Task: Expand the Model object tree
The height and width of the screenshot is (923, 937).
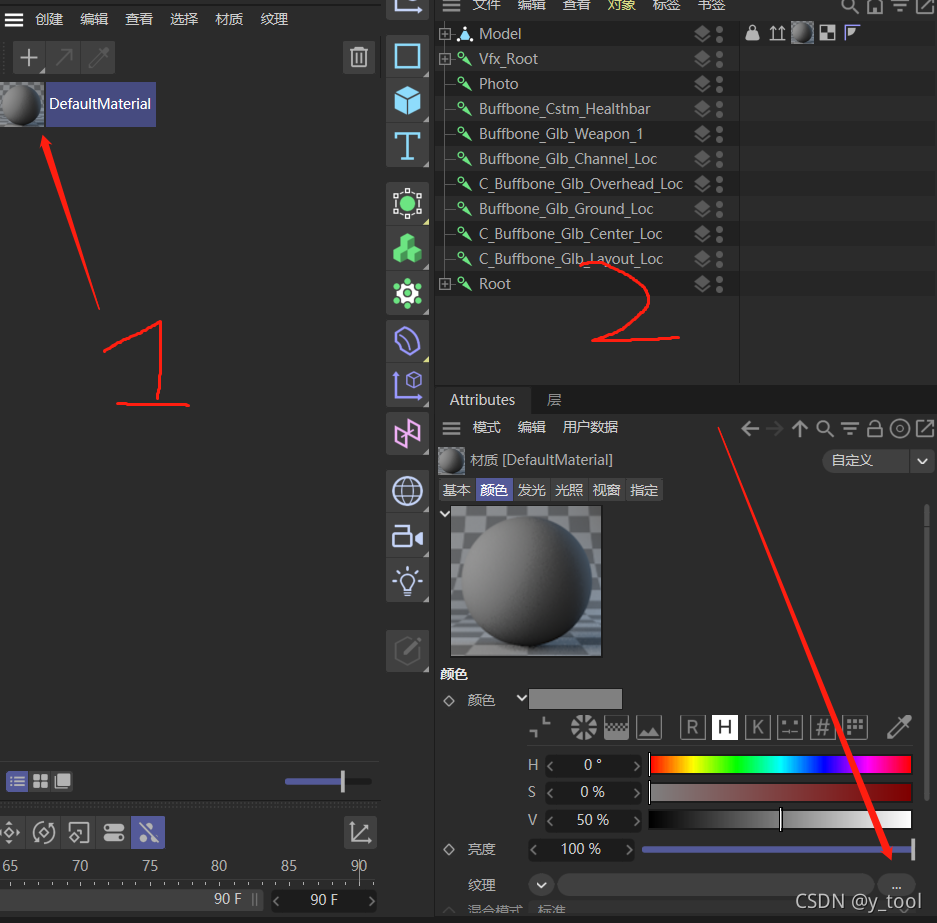Action: (445, 34)
